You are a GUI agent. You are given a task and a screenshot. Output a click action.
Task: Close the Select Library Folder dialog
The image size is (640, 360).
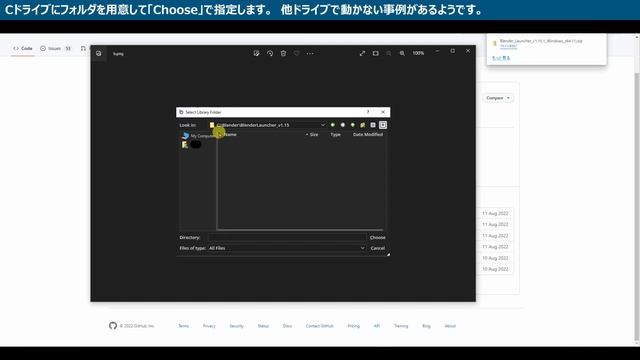coord(383,112)
